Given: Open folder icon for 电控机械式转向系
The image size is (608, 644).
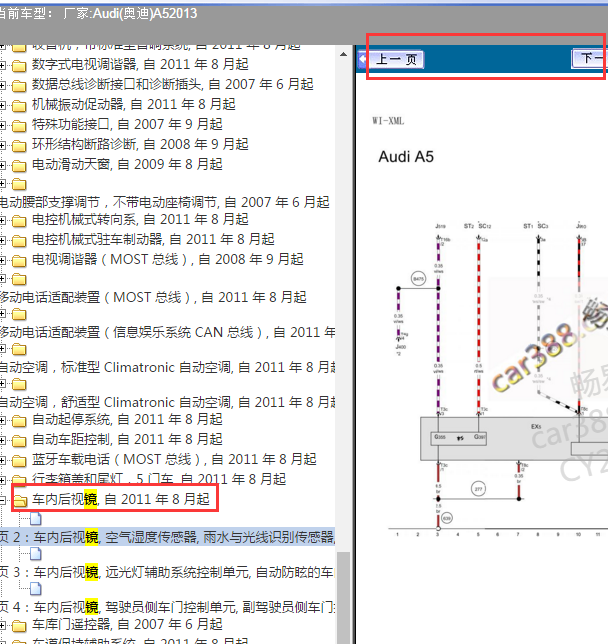Looking at the screenshot, I should (19, 221).
